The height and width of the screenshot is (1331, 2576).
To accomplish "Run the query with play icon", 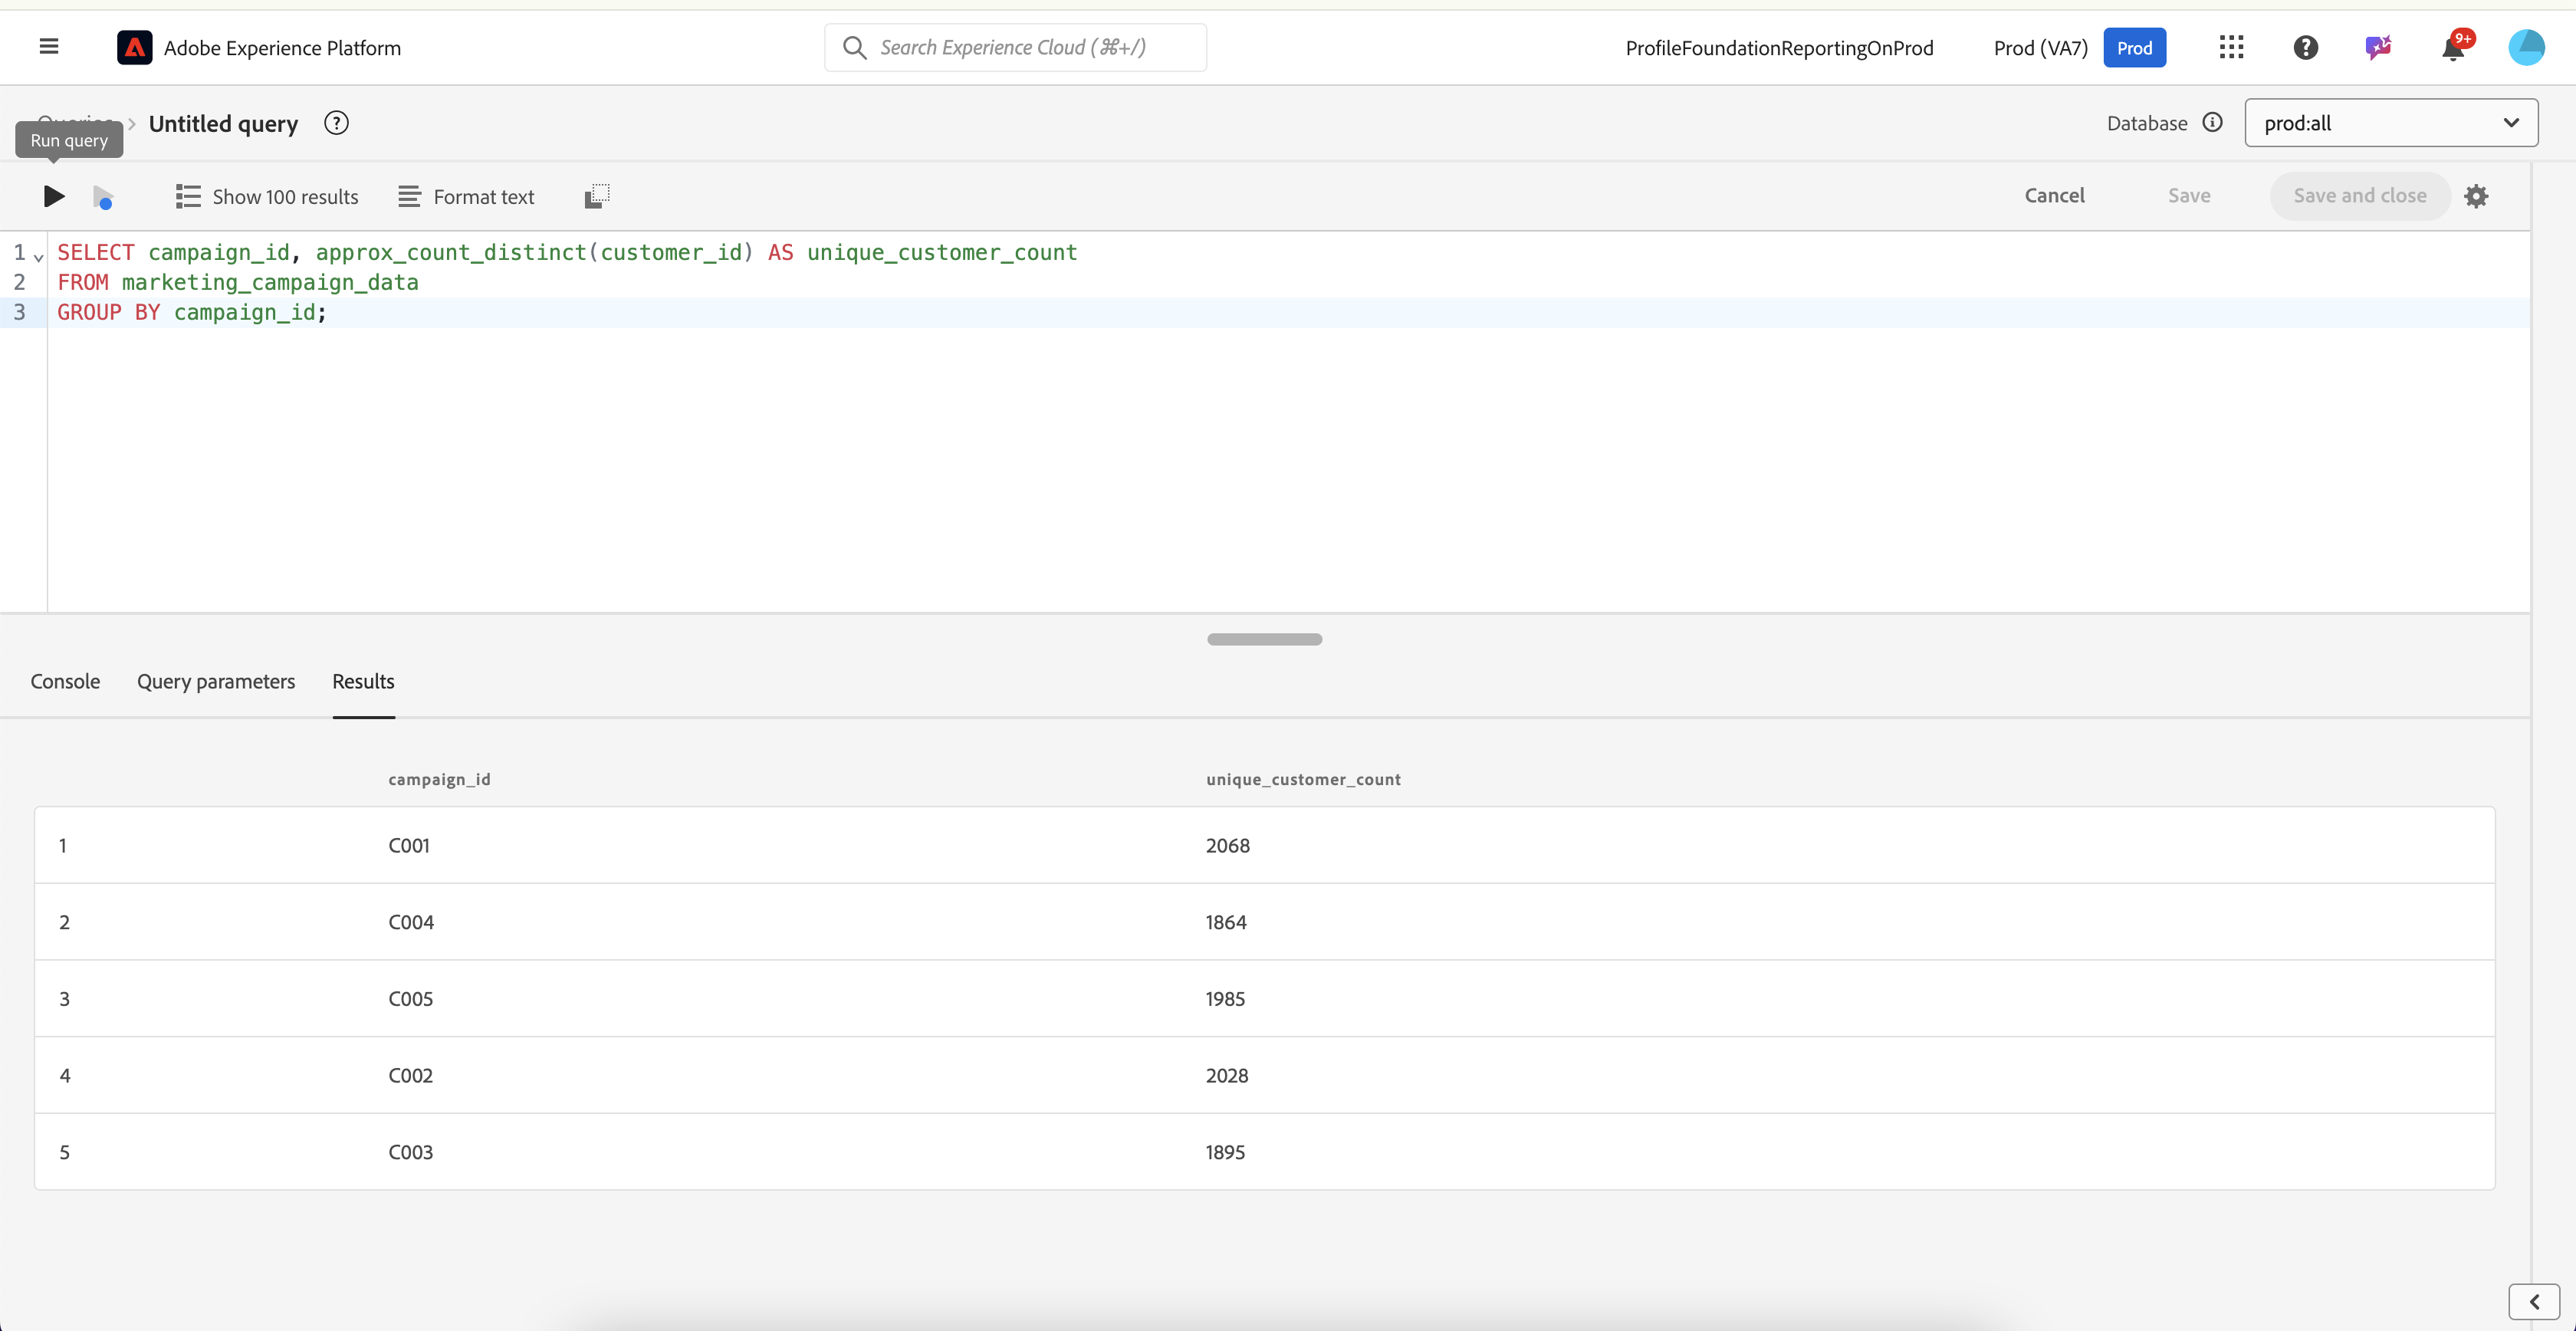I will pos(54,196).
